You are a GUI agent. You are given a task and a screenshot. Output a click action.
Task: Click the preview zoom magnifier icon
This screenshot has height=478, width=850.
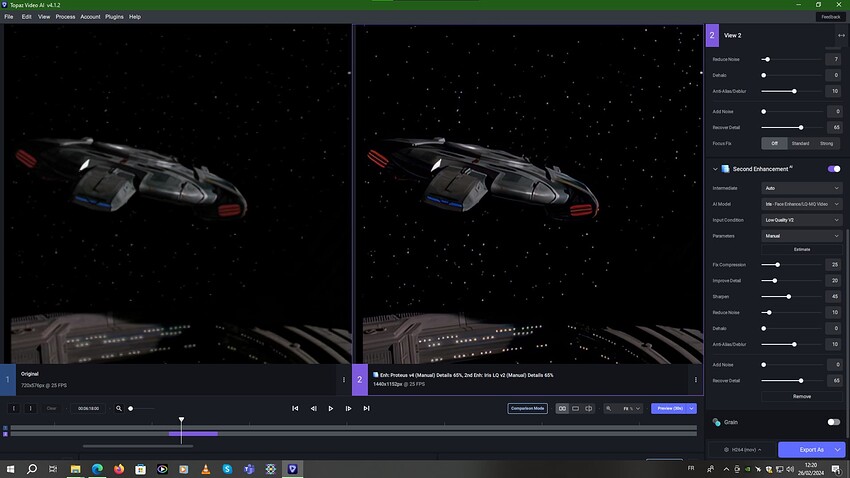tap(608, 408)
